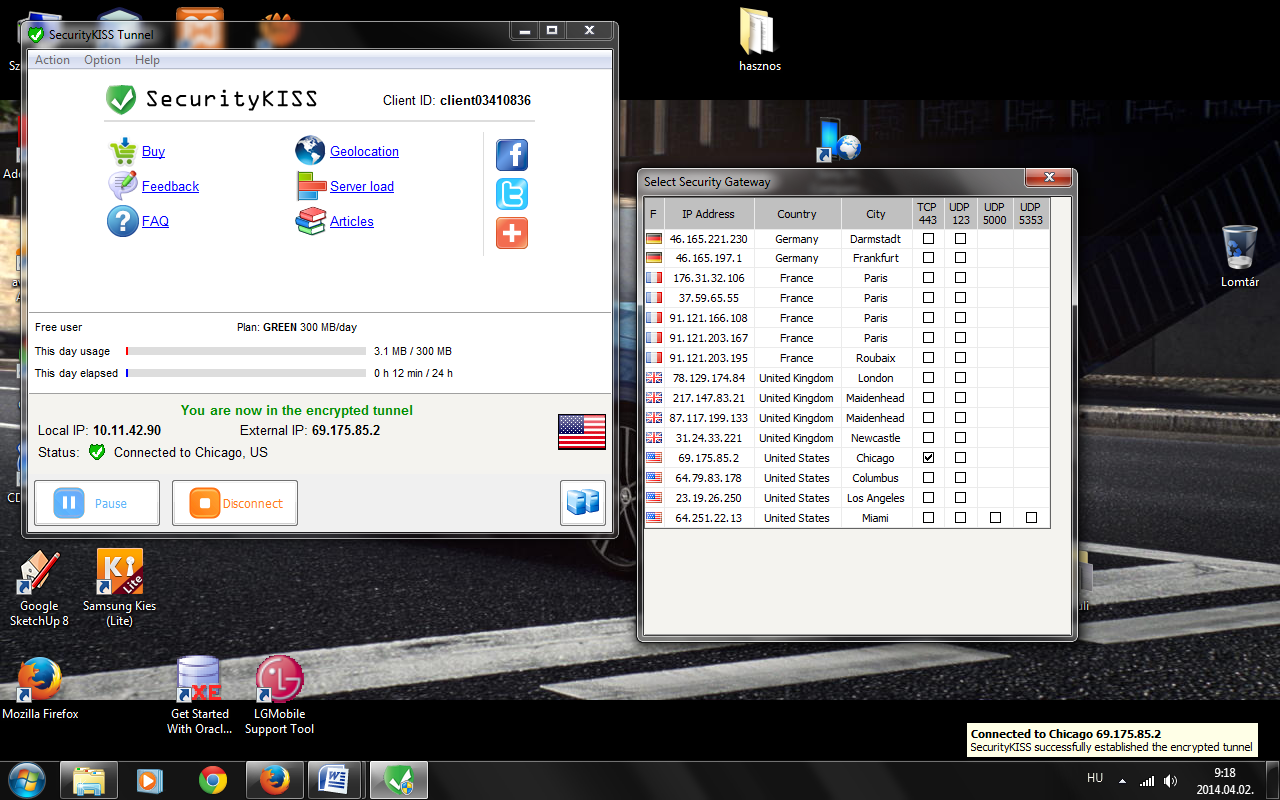Viewport: 1280px width, 800px height.
Task: Select the 23.19.26.250 Los Angeles row
Action: [x=847, y=498]
